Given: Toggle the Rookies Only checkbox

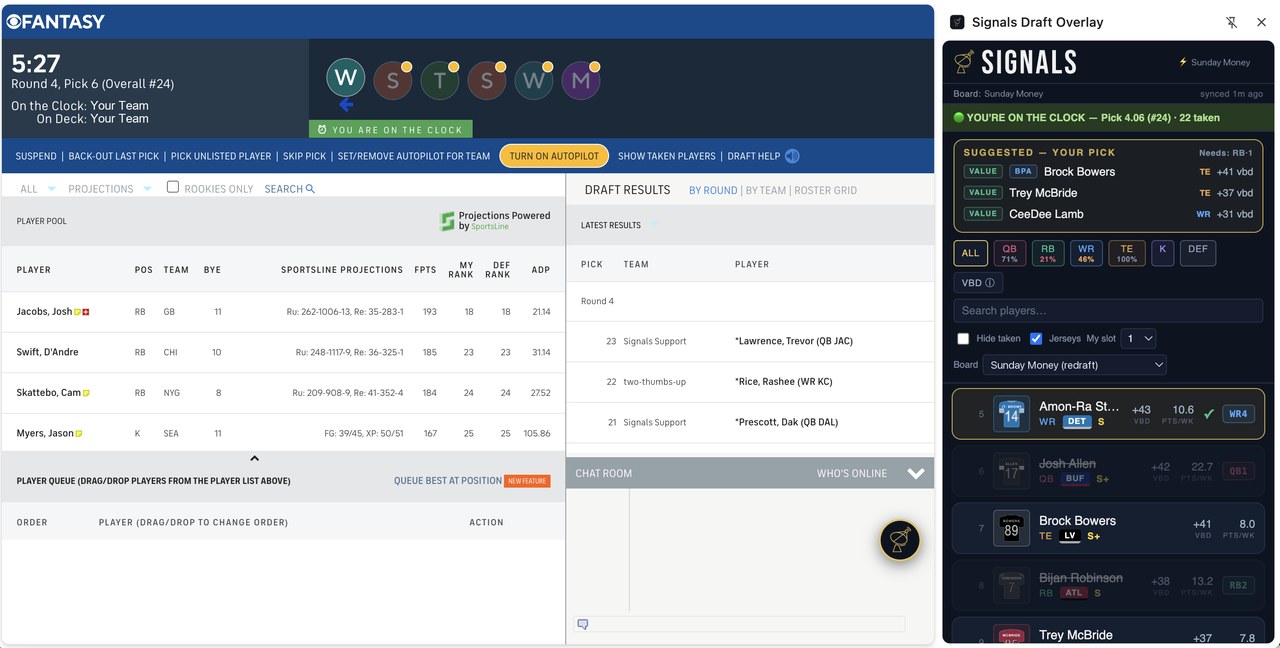Looking at the screenshot, I should 173,187.
